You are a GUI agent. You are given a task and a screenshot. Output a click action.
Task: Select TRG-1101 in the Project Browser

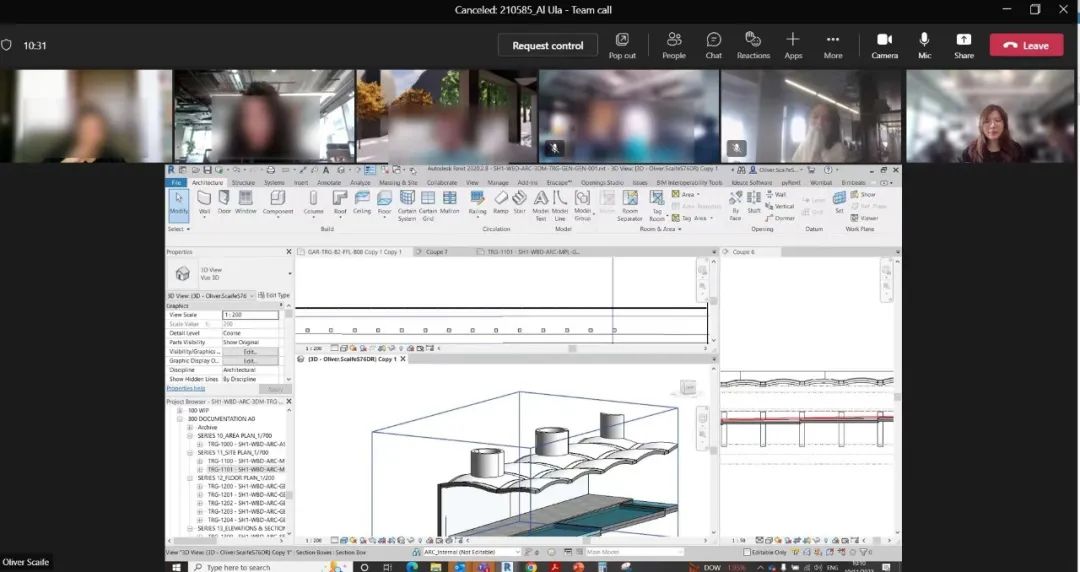(x=245, y=469)
